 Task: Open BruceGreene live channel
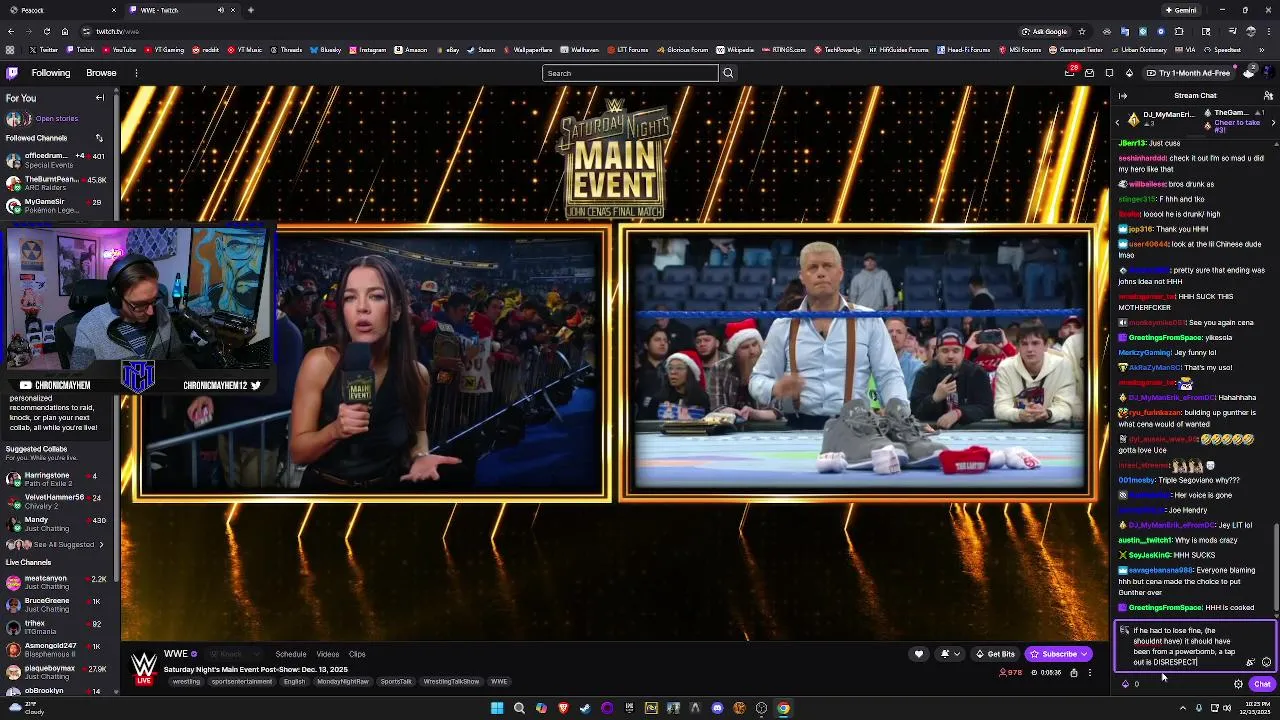[55, 605]
